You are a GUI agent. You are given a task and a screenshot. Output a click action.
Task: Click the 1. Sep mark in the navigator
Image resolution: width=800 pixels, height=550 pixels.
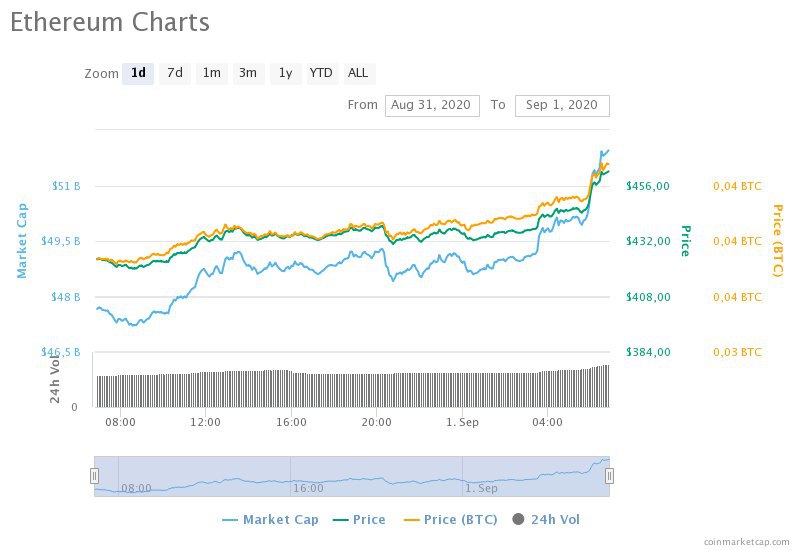coord(481,488)
